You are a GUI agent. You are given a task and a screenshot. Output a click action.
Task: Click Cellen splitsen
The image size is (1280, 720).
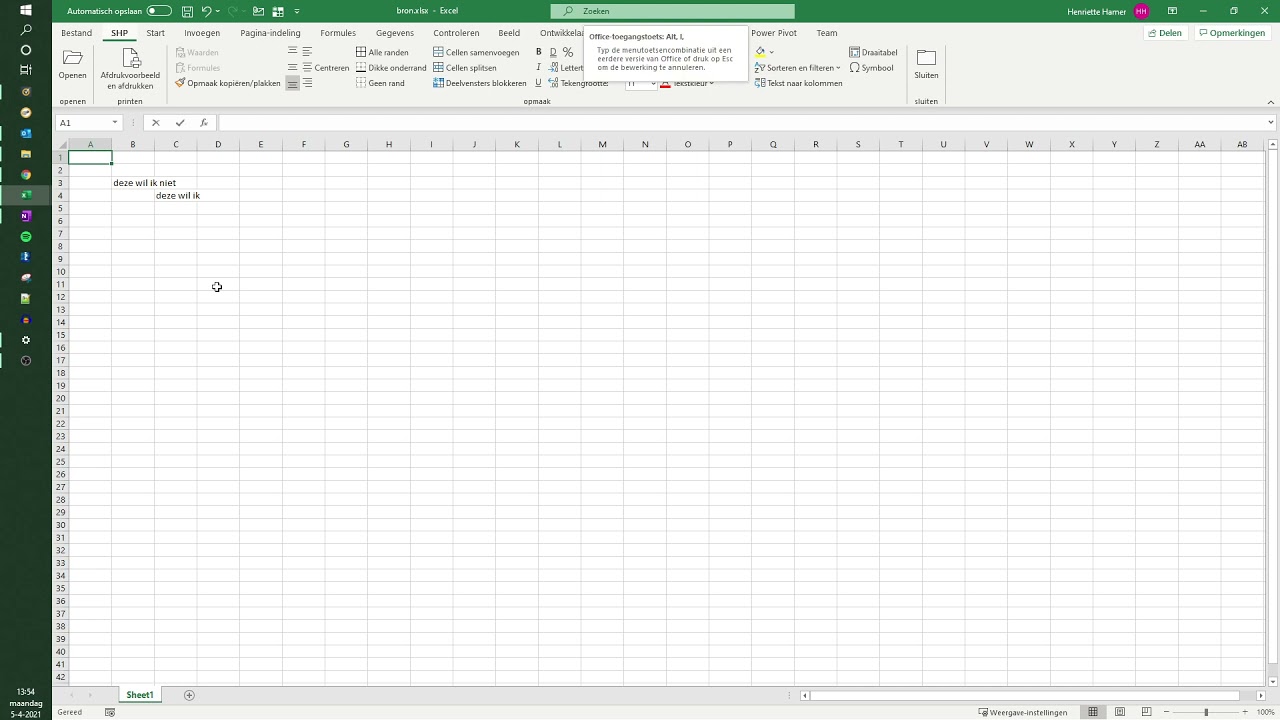465,68
